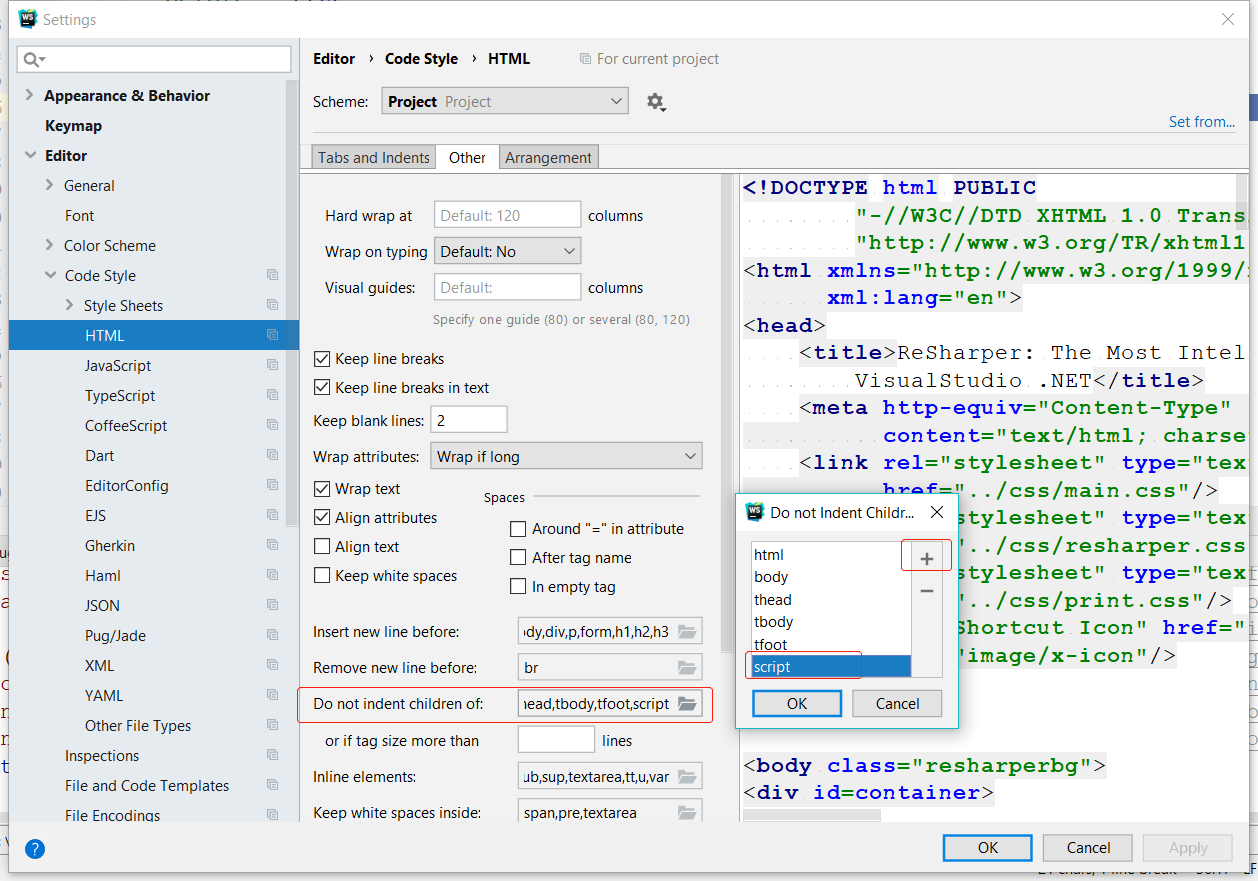Switch to the Arrangement tab
The height and width of the screenshot is (881, 1258).
coord(548,157)
